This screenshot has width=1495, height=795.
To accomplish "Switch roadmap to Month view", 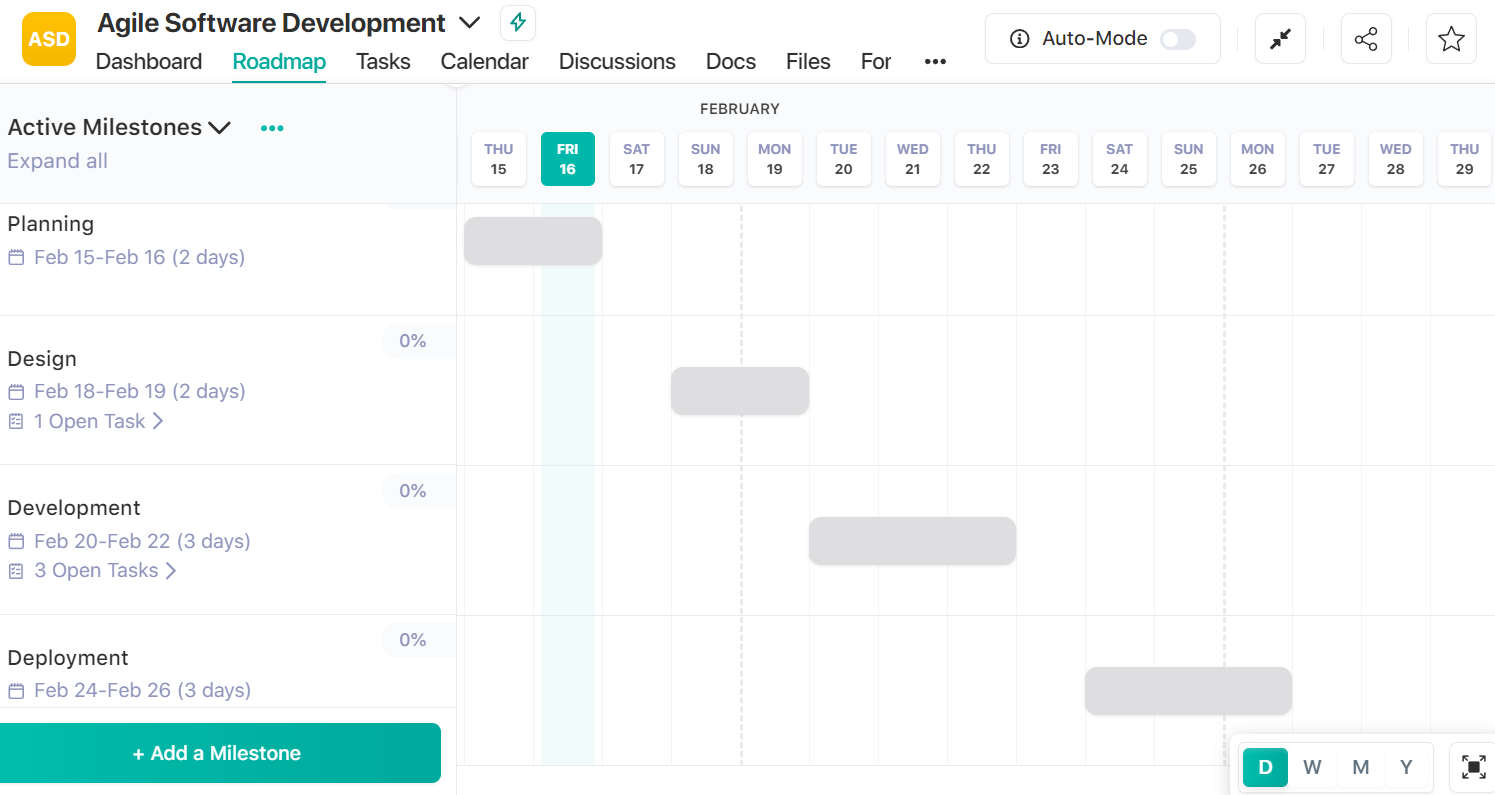I will pyautogui.click(x=1360, y=767).
